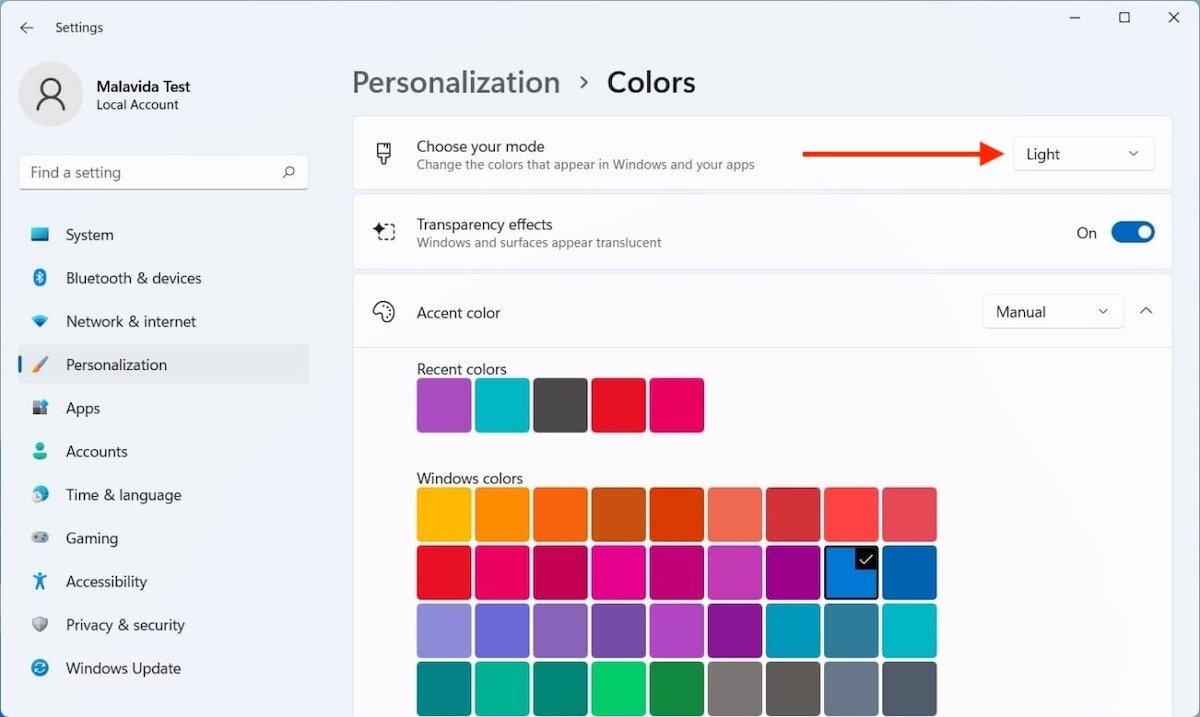Click the Windows colors label

470,478
